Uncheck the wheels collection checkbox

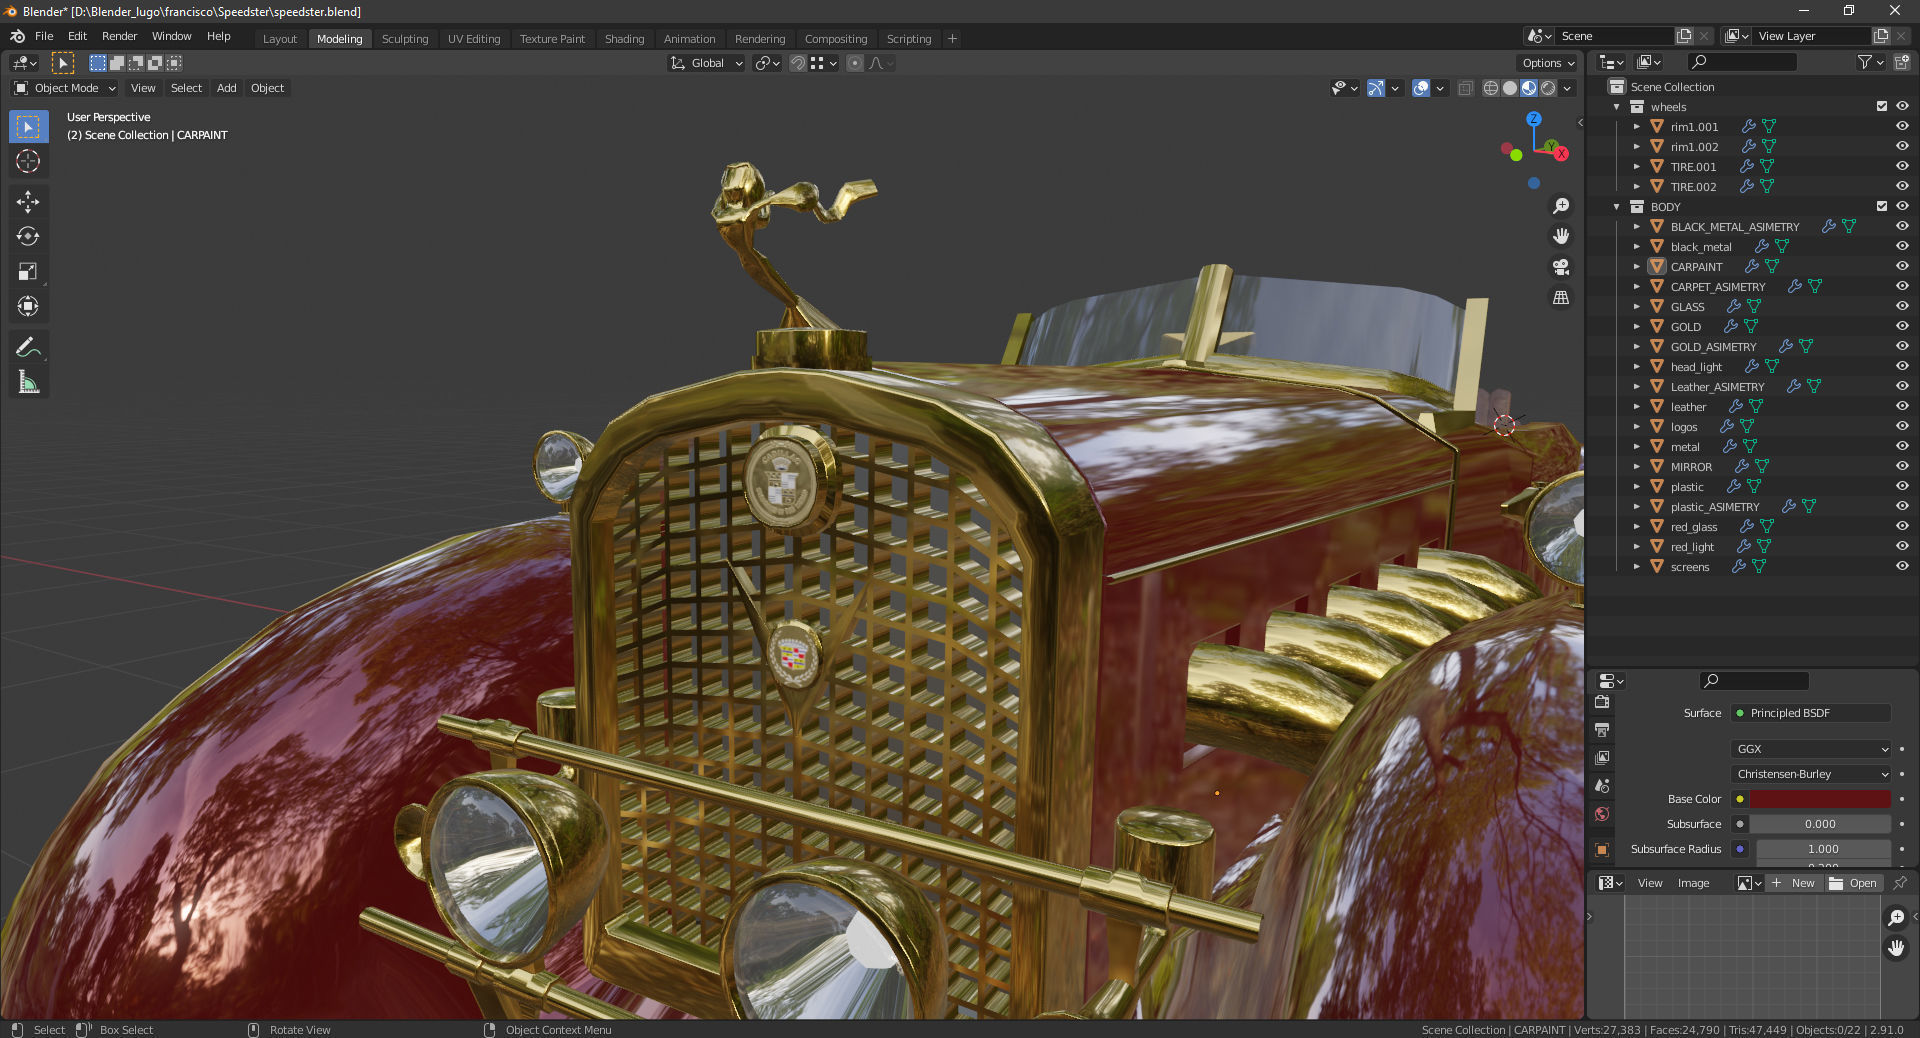click(1881, 106)
